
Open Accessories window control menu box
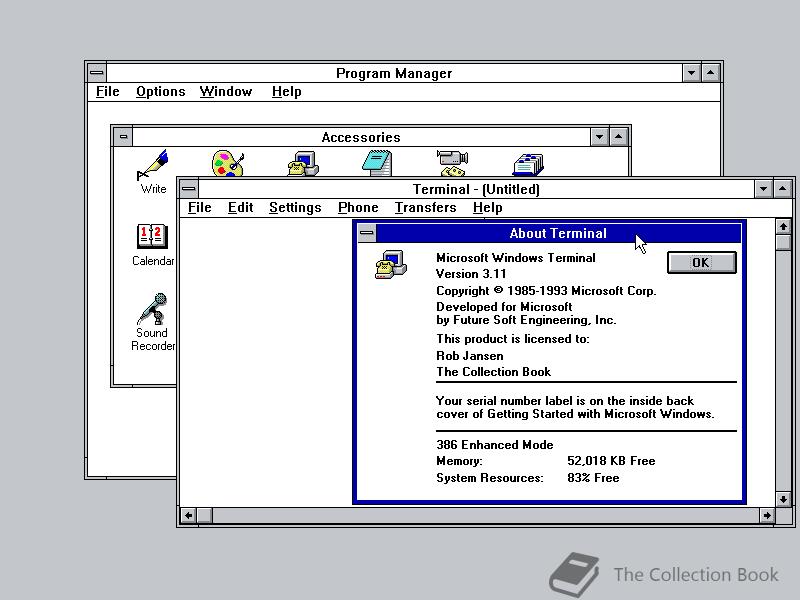click(123, 137)
